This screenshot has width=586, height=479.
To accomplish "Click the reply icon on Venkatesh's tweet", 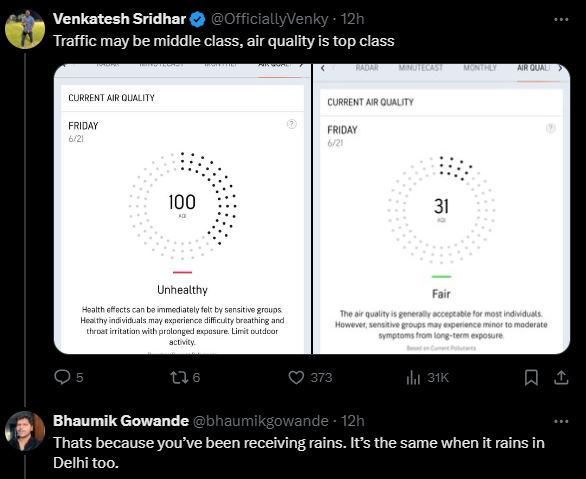I will click(x=62, y=377).
